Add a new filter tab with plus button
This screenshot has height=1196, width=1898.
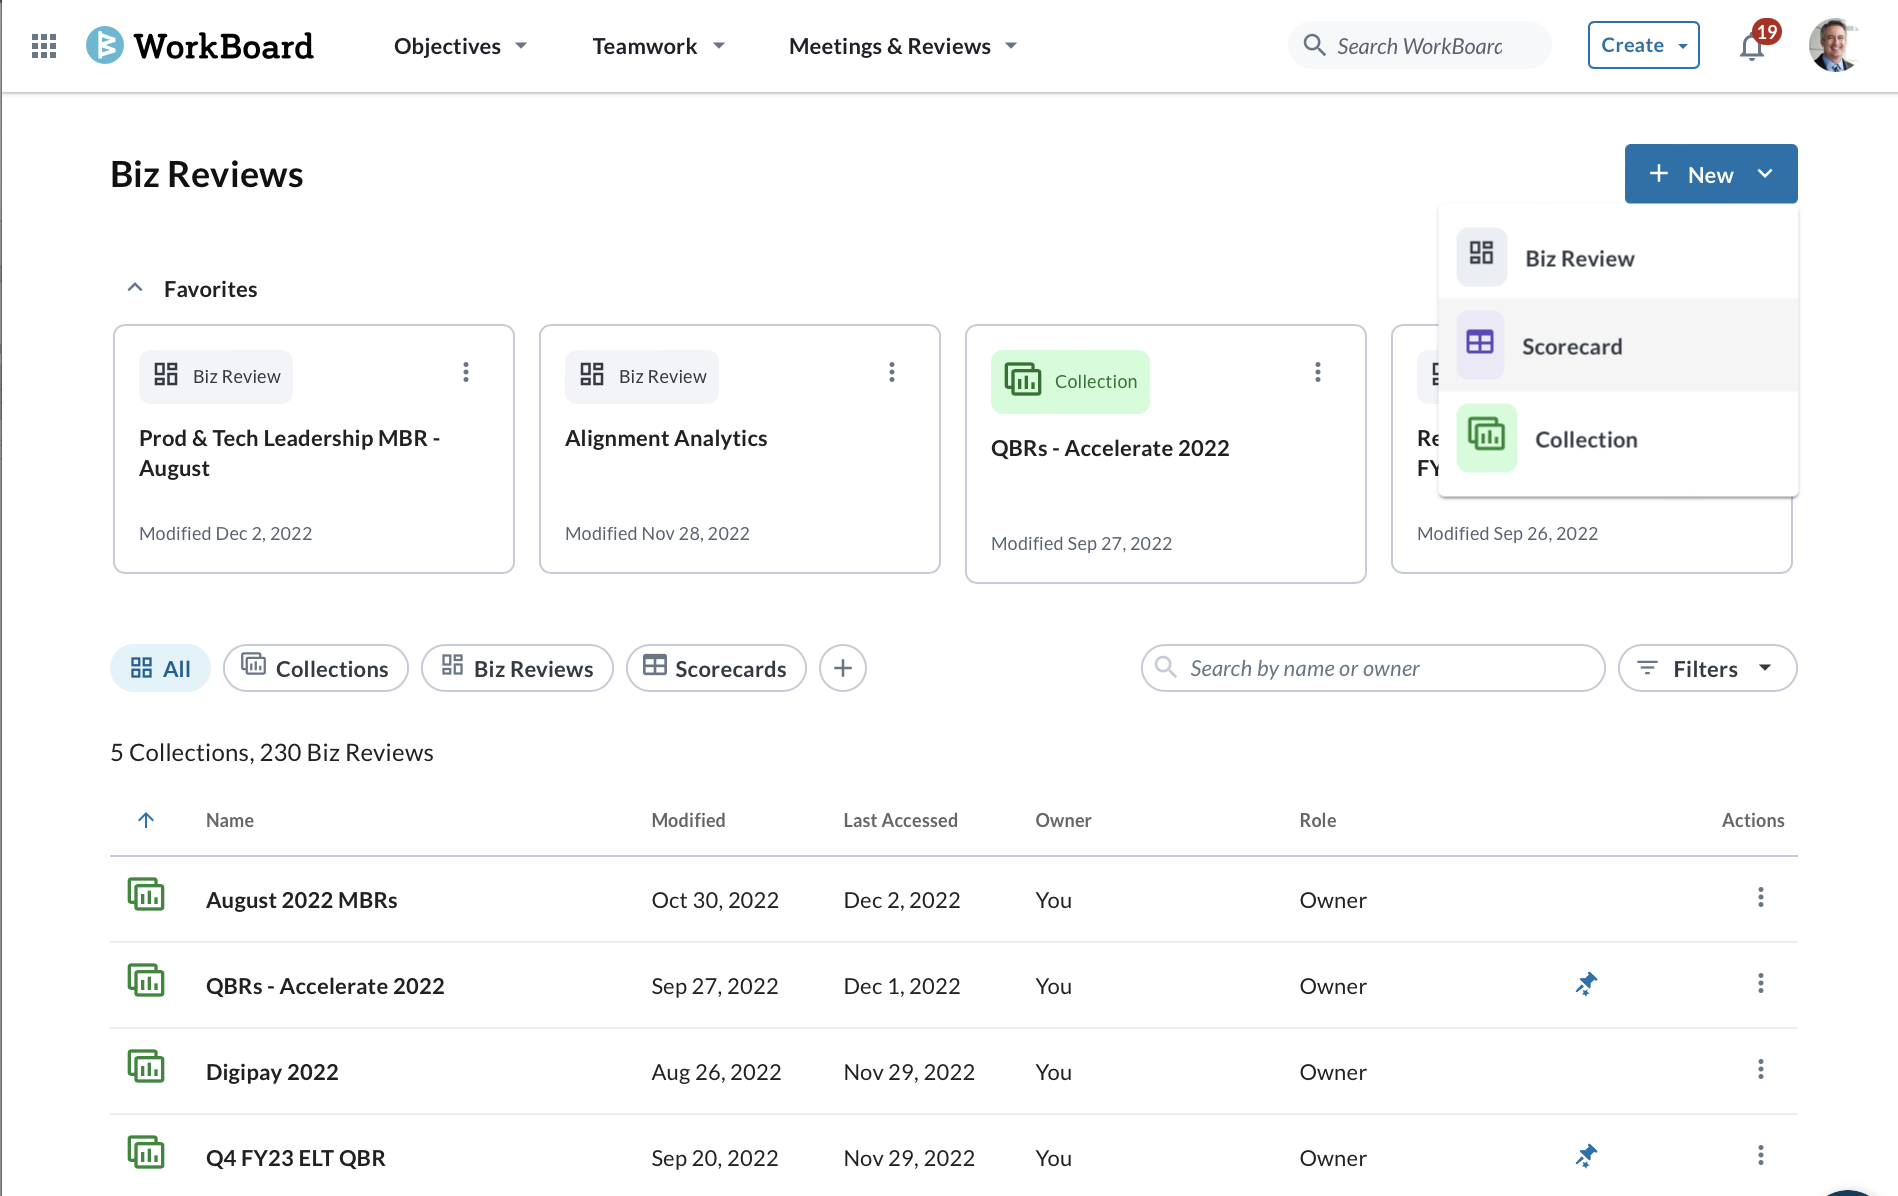tap(843, 668)
